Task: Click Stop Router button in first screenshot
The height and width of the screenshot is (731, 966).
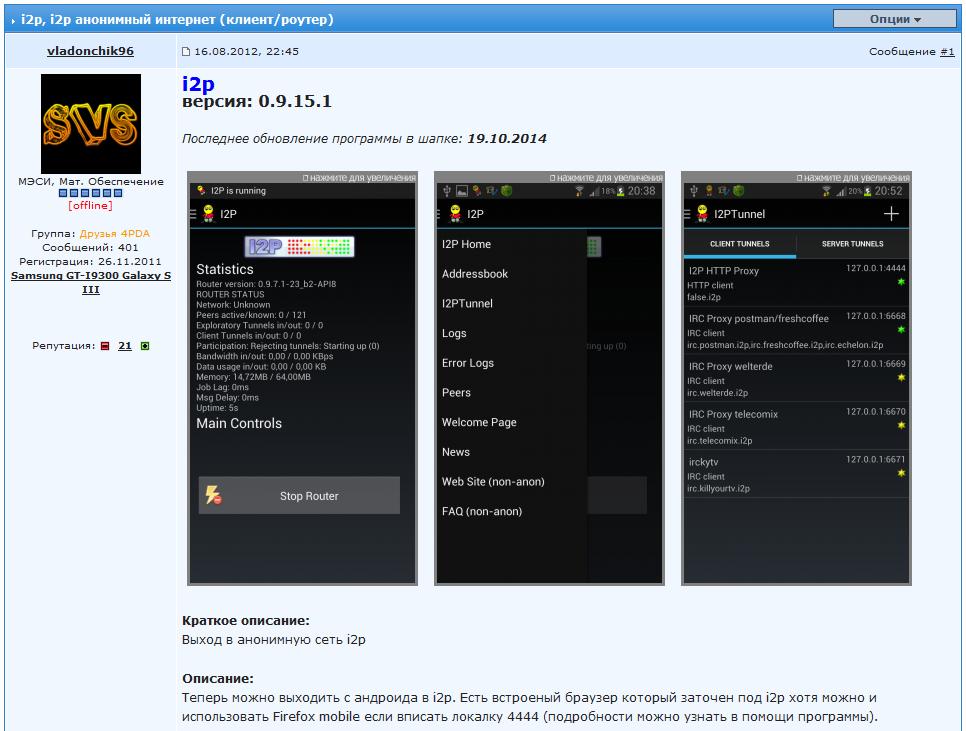Action: (x=299, y=496)
